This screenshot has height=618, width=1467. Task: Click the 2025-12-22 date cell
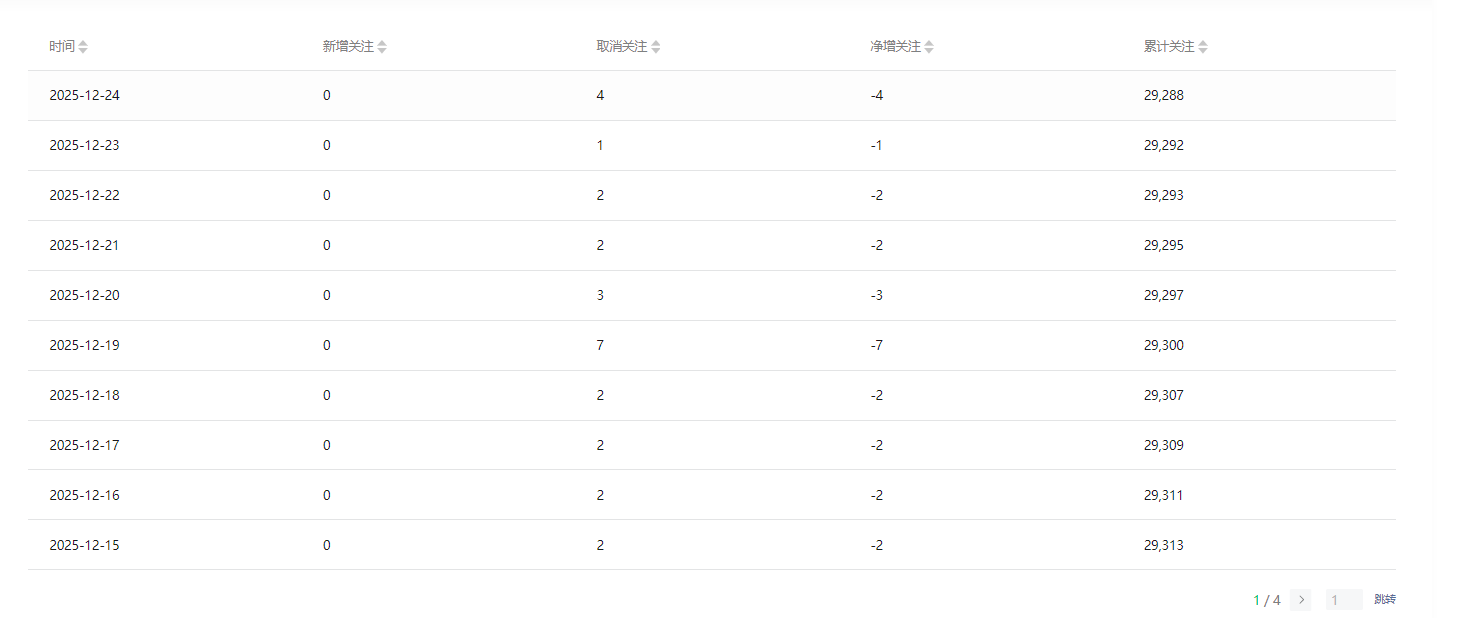tap(84, 196)
